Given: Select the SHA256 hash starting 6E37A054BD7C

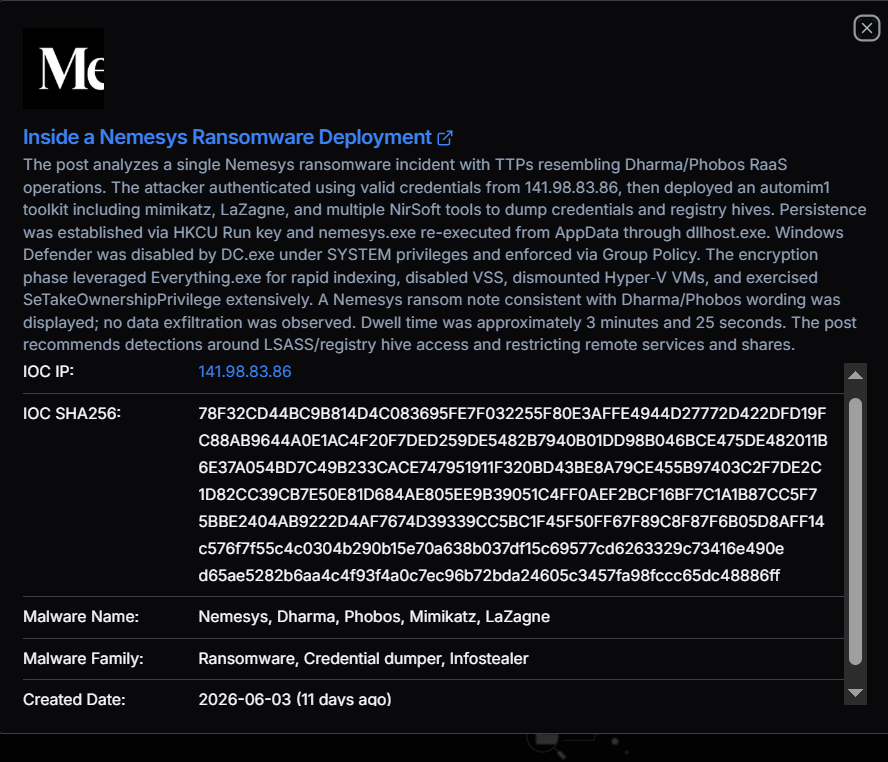Looking at the screenshot, I should click(x=510, y=468).
